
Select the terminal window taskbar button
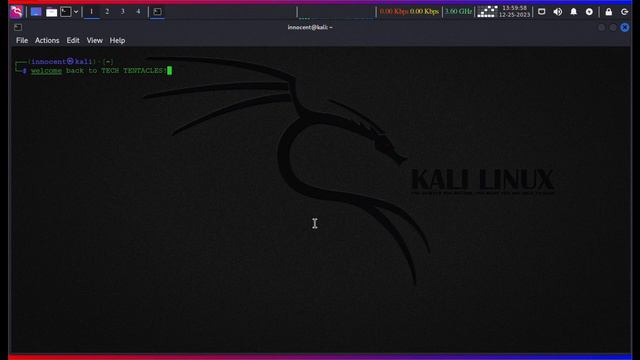coord(157,12)
